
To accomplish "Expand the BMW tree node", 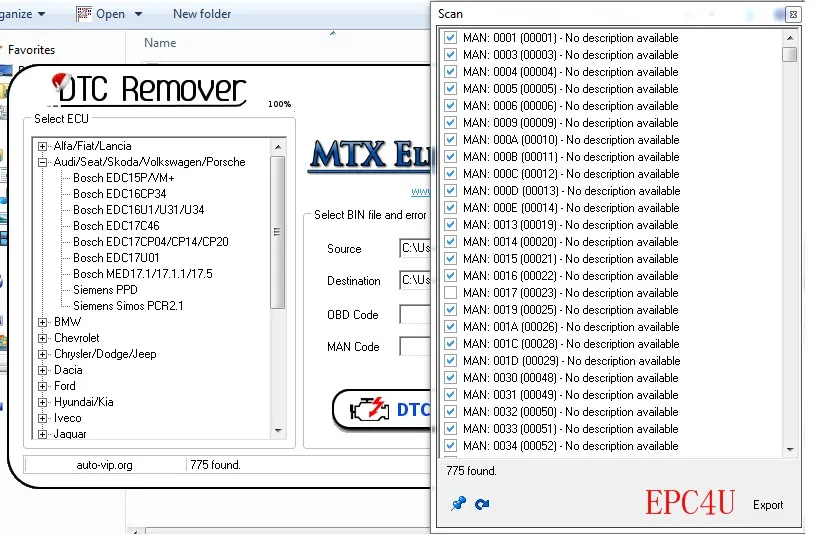I will [43, 322].
